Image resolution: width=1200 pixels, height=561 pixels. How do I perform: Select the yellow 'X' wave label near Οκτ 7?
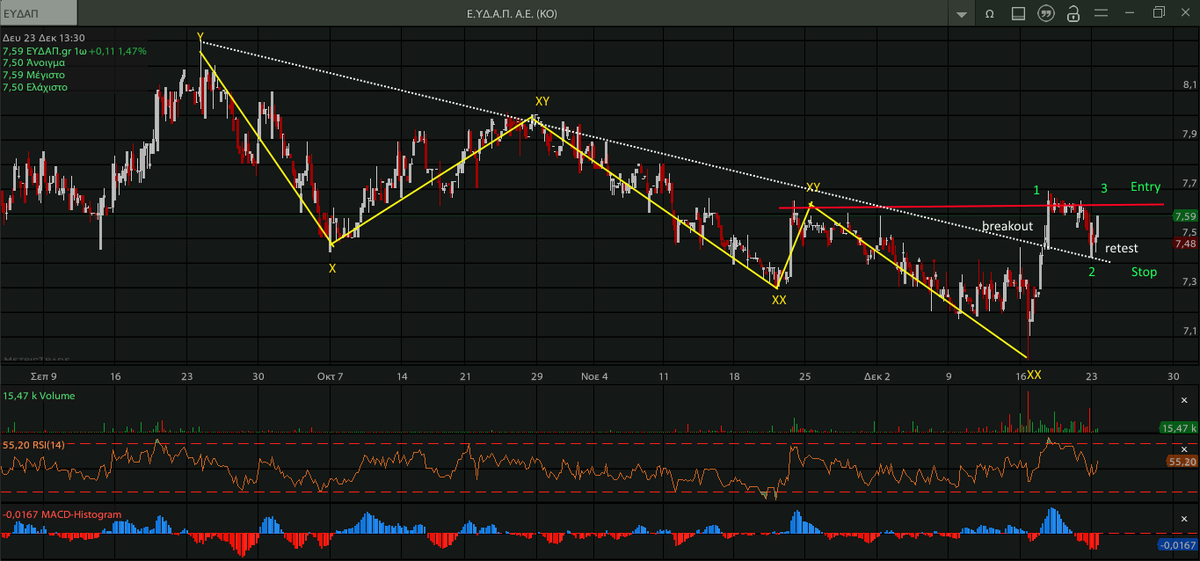coord(332,268)
